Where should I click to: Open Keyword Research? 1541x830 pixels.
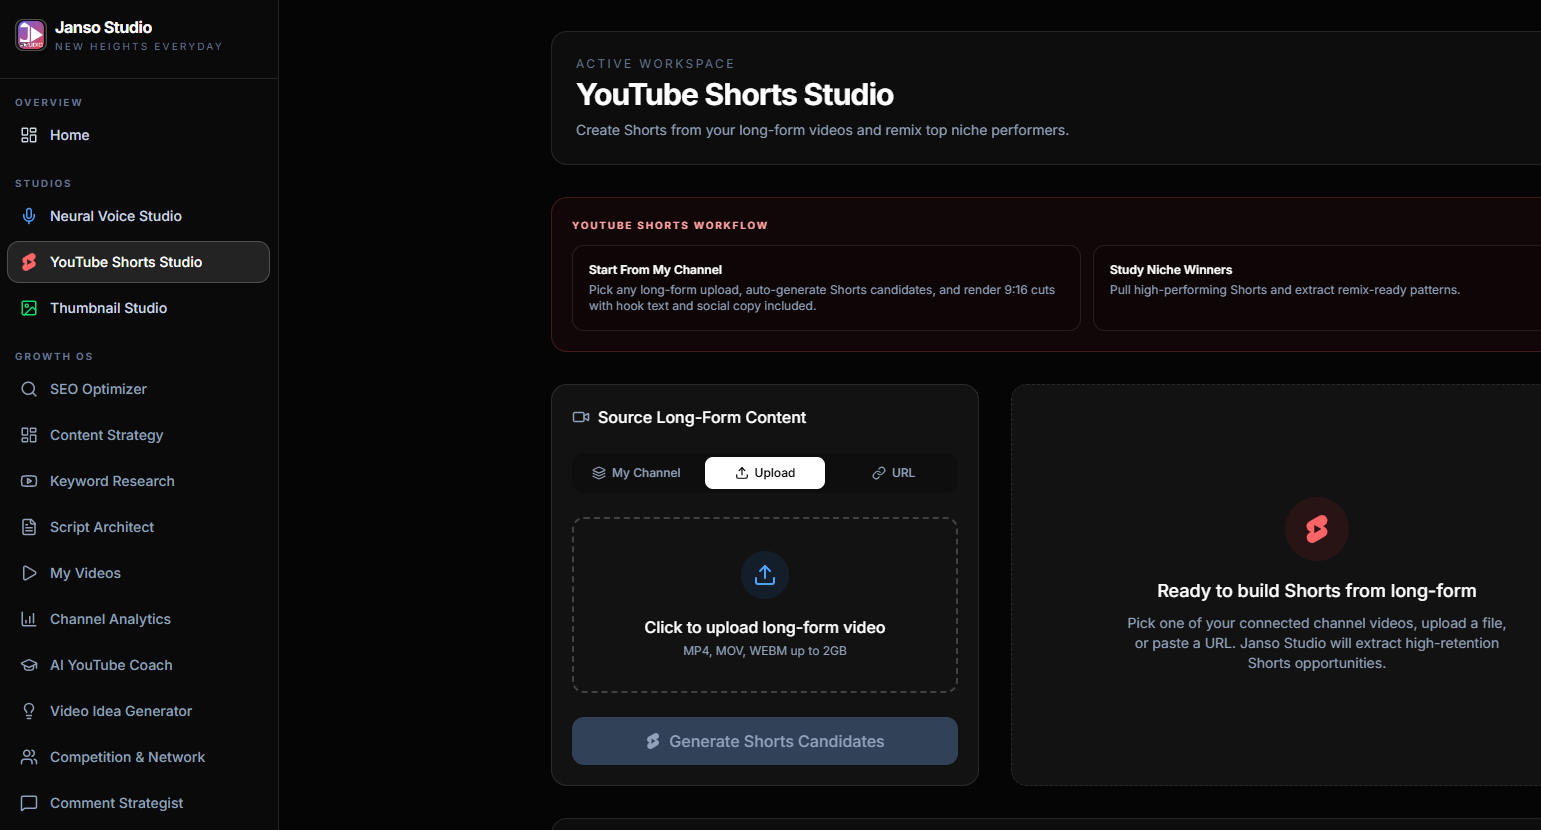click(x=138, y=481)
